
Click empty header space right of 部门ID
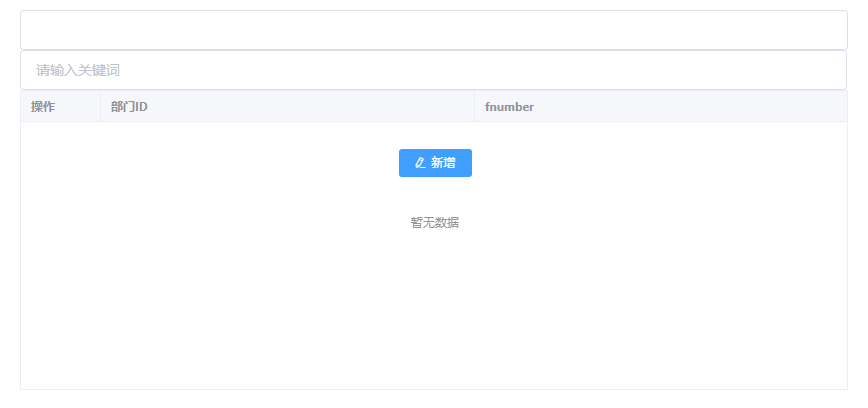click(x=320, y=107)
